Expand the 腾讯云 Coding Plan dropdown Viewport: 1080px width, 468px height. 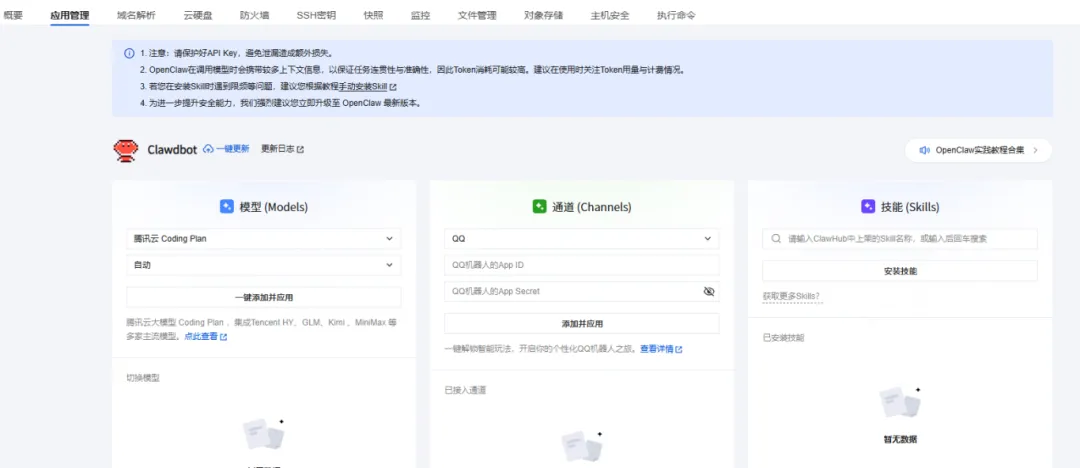[x=263, y=238]
